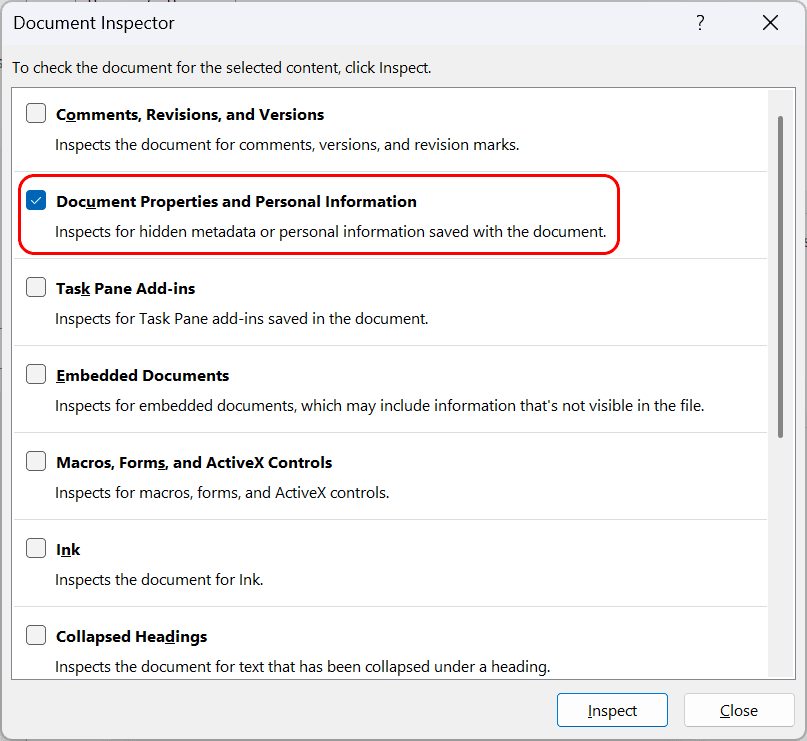This screenshot has width=807, height=741.
Task: Enable the Ink inspection checkbox
Action: pyautogui.click(x=36, y=548)
